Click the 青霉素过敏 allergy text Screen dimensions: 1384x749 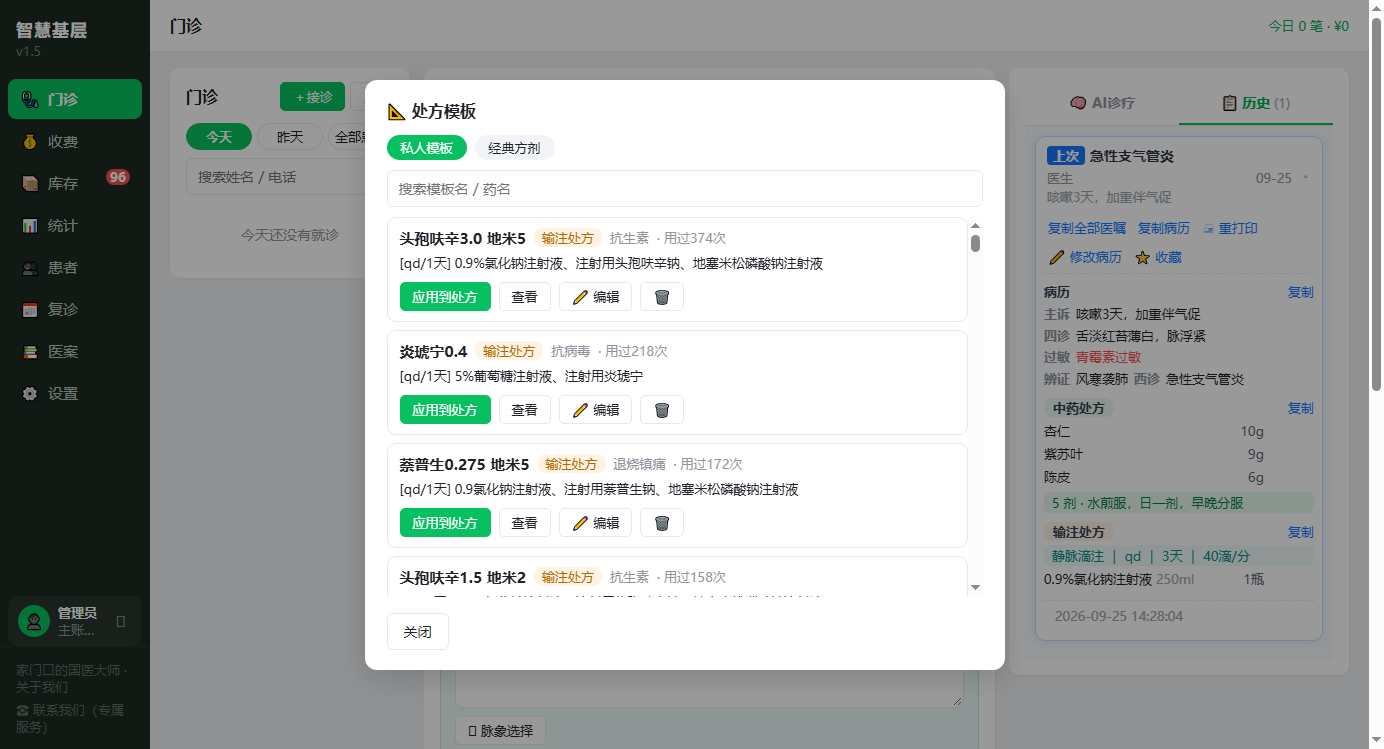click(1108, 357)
